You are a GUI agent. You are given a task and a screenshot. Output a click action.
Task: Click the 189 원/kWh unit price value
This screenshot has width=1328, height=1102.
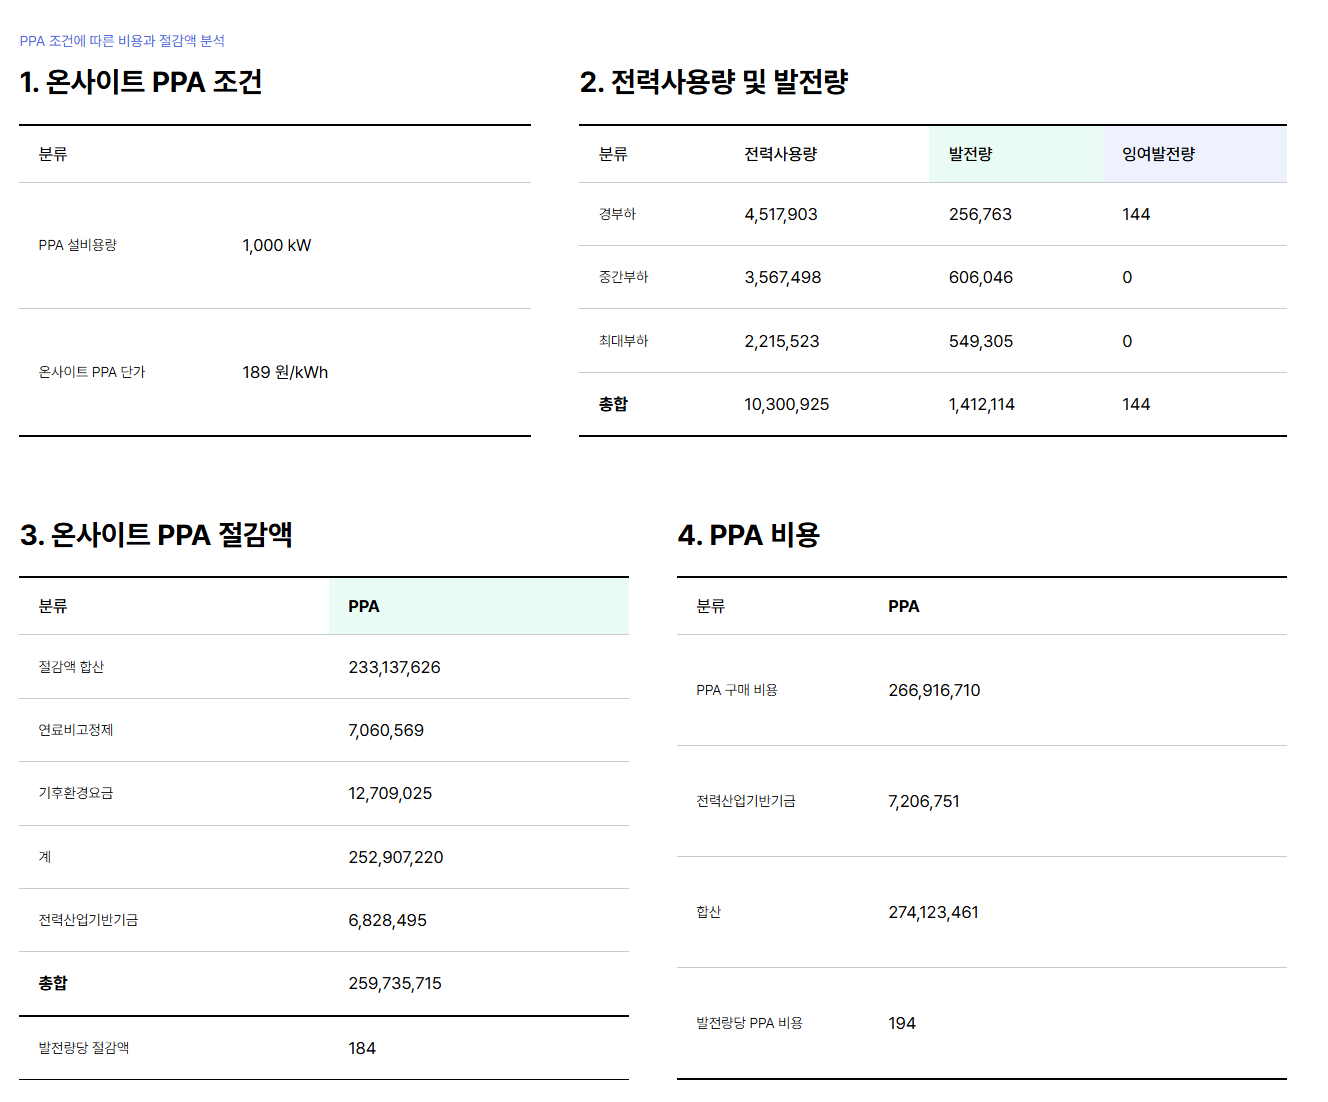pyautogui.click(x=285, y=372)
